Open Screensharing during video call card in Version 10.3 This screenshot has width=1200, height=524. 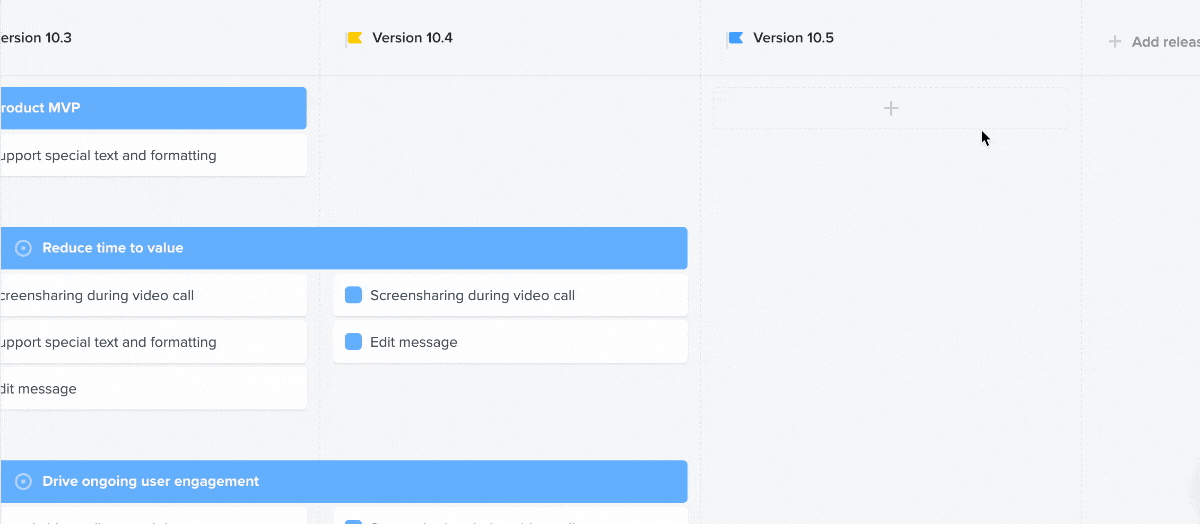153,295
